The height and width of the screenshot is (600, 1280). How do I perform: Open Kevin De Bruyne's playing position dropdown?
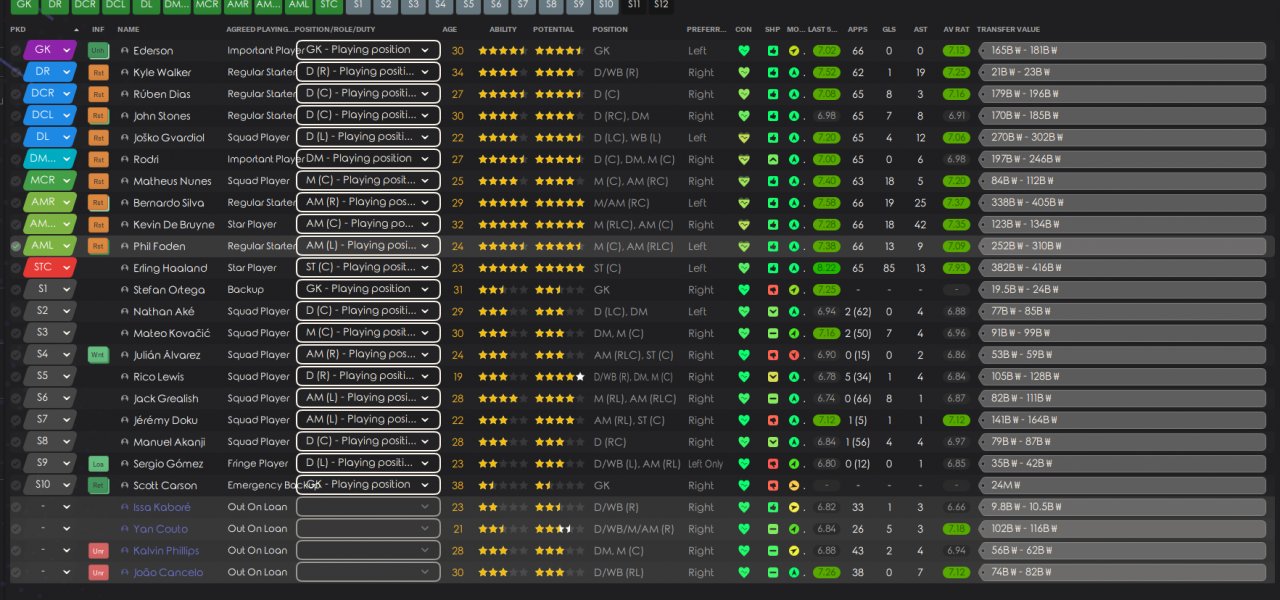(368, 224)
